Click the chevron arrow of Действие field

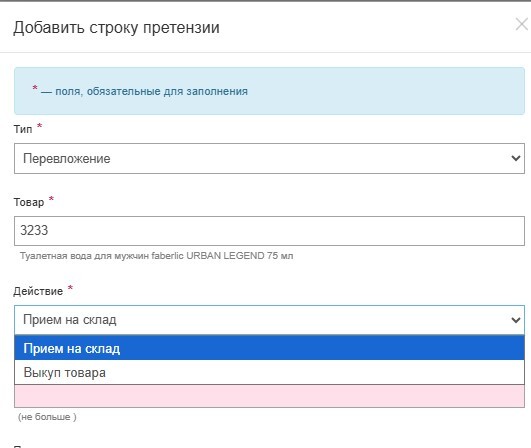click(x=516, y=320)
